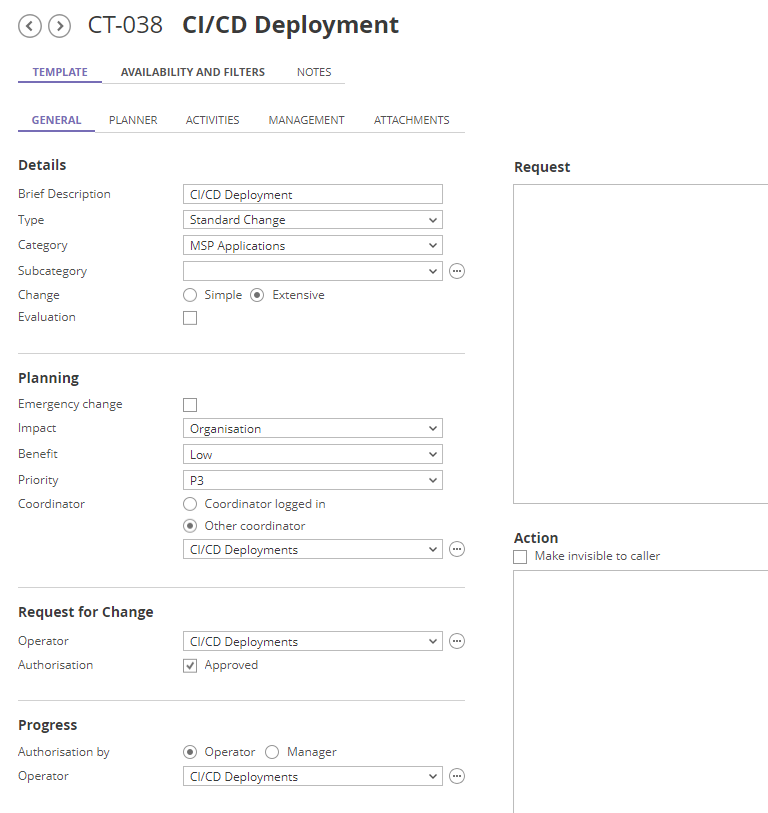The image size is (768, 813).
Task: Switch to the Availability and Filters tab
Action: (x=193, y=72)
